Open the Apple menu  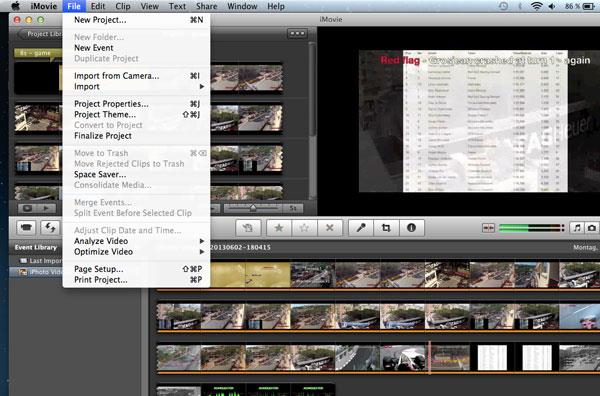tap(16, 6)
